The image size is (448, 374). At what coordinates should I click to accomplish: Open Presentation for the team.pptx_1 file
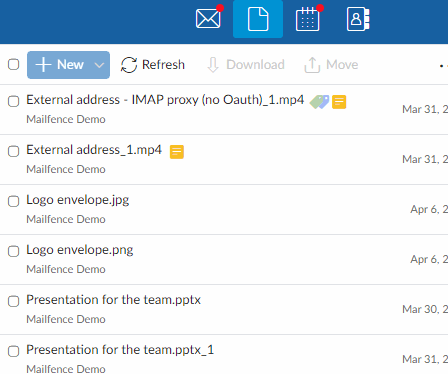click(x=120, y=350)
